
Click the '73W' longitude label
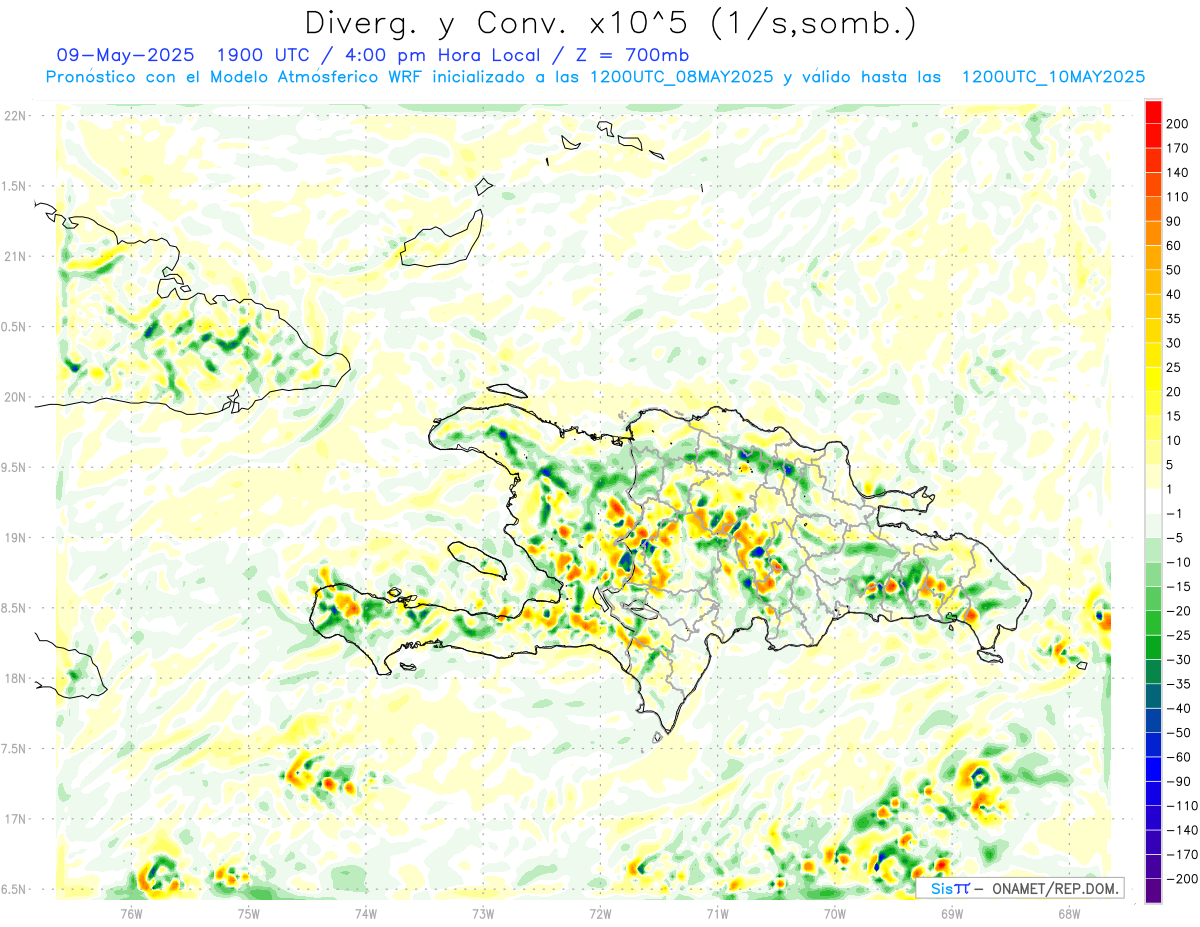tap(483, 912)
